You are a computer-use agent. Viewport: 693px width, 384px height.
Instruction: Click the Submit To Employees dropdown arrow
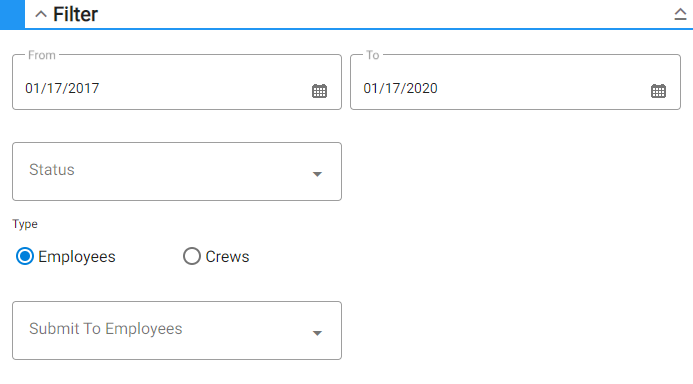(317, 333)
